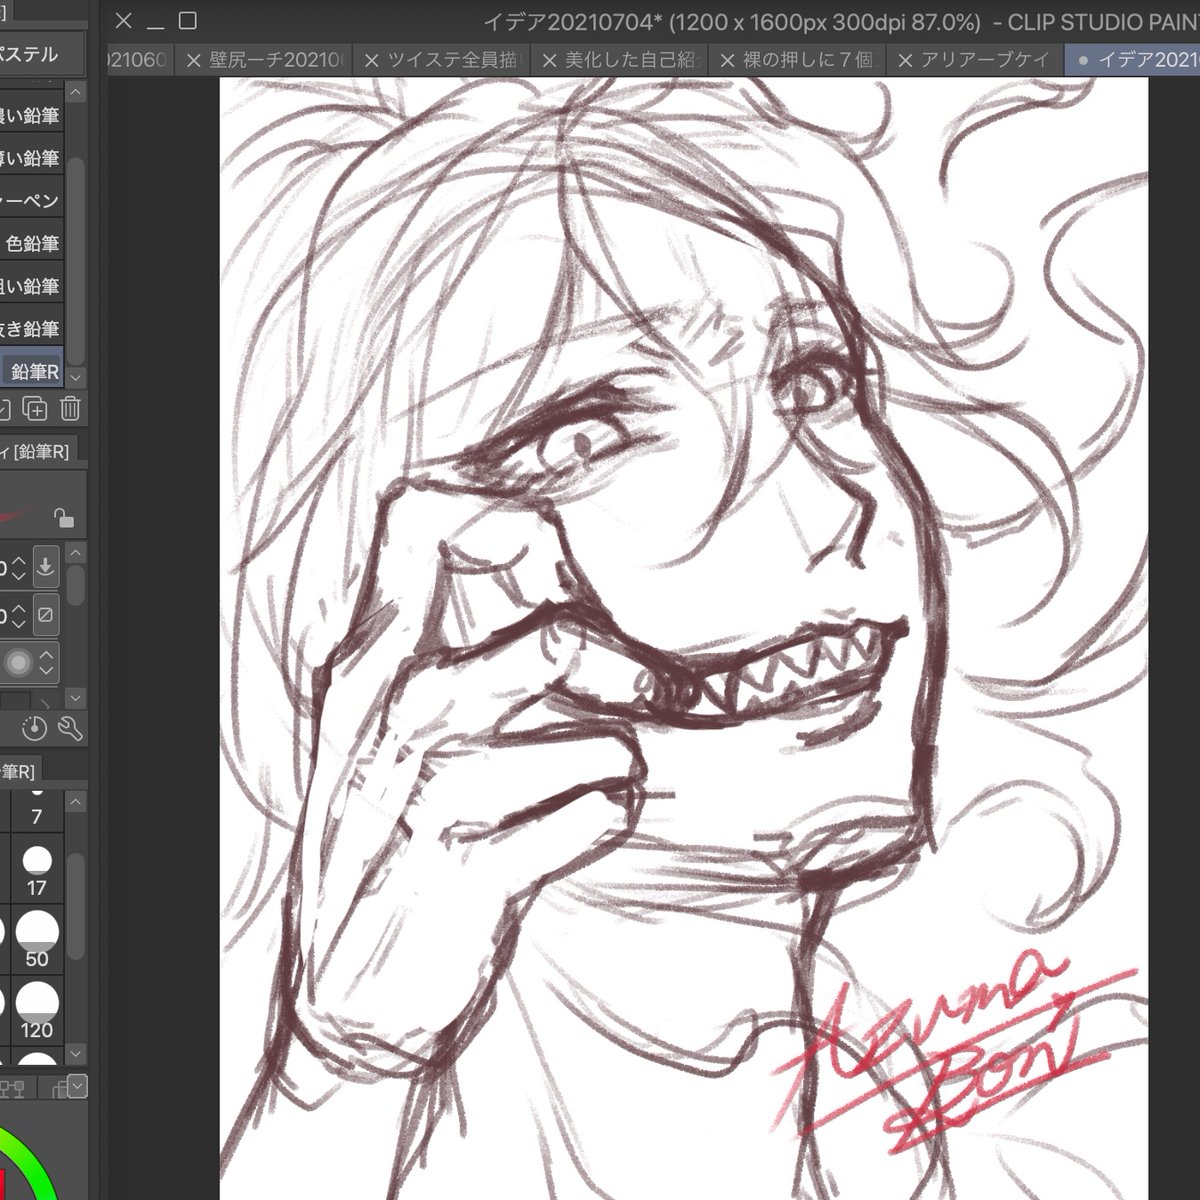Open sub tool detail wrench icon
This screenshot has height=1200, width=1200.
tap(70, 728)
